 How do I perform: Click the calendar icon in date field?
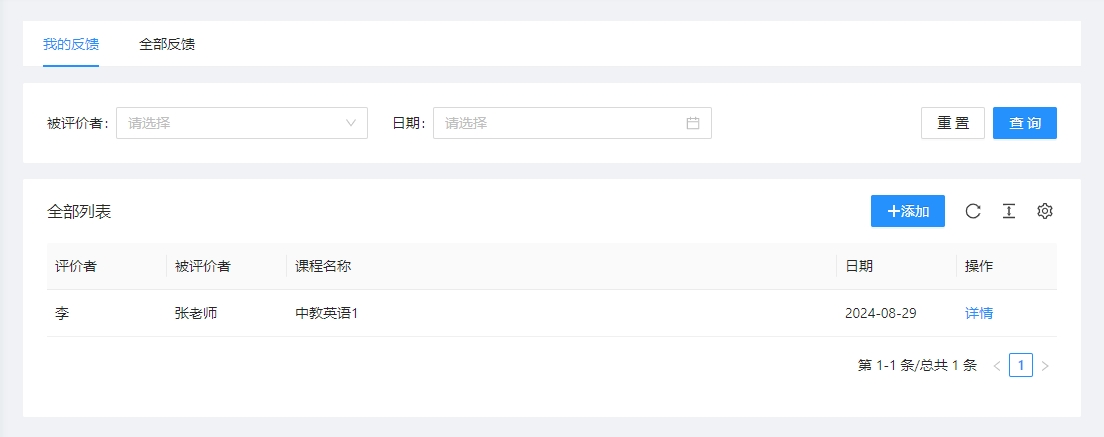(693, 123)
